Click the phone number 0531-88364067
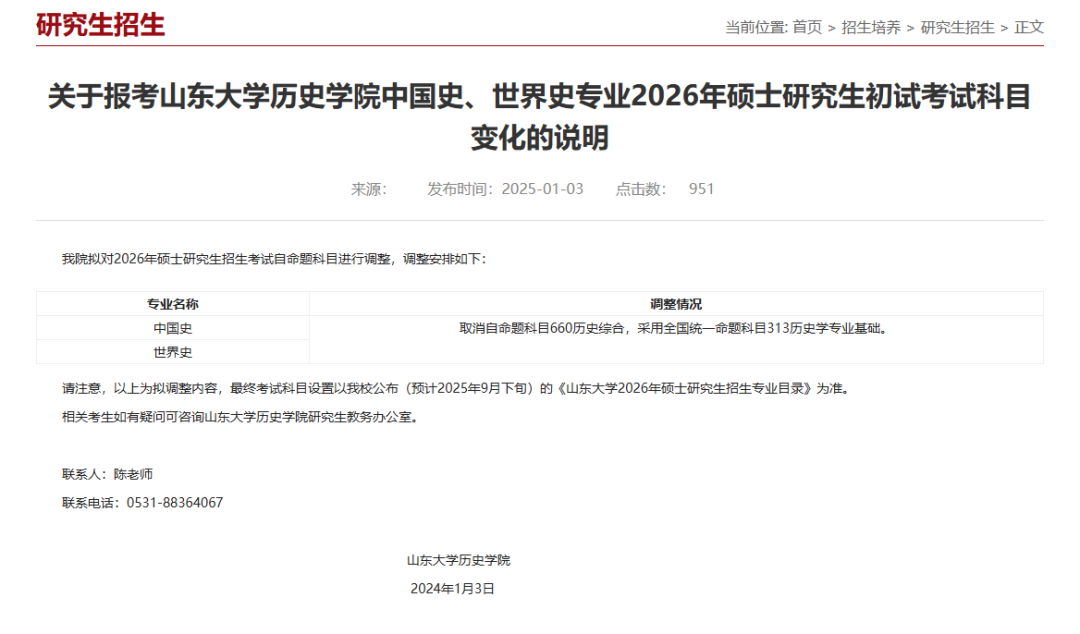This screenshot has width=1080, height=634. (x=175, y=503)
